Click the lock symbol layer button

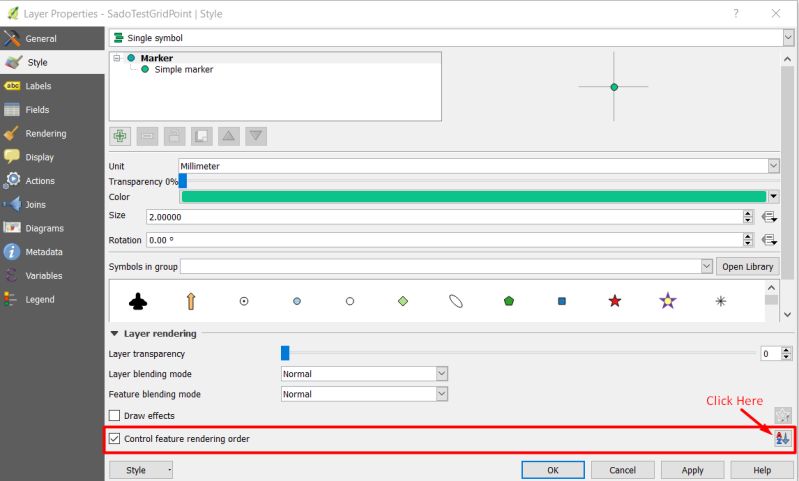point(174,136)
